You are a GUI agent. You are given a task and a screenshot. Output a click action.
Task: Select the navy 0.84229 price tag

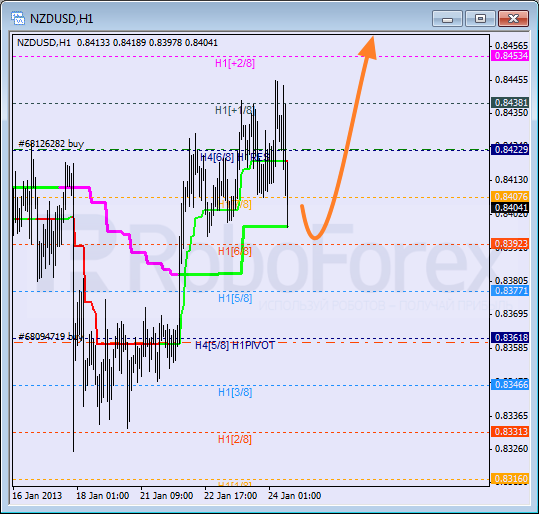510,150
